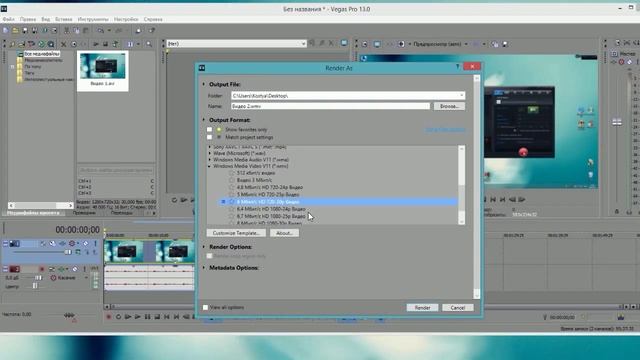Toggle favorite star for 512 kbit/s template

231,173
